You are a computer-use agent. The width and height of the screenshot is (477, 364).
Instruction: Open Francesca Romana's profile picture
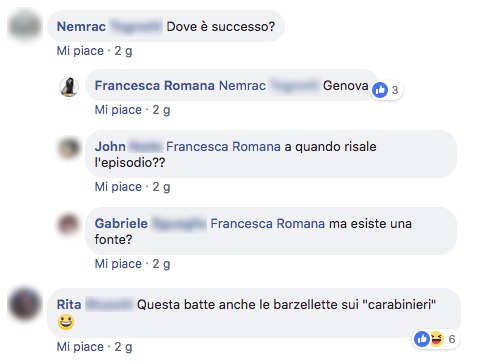pyautogui.click(x=69, y=87)
